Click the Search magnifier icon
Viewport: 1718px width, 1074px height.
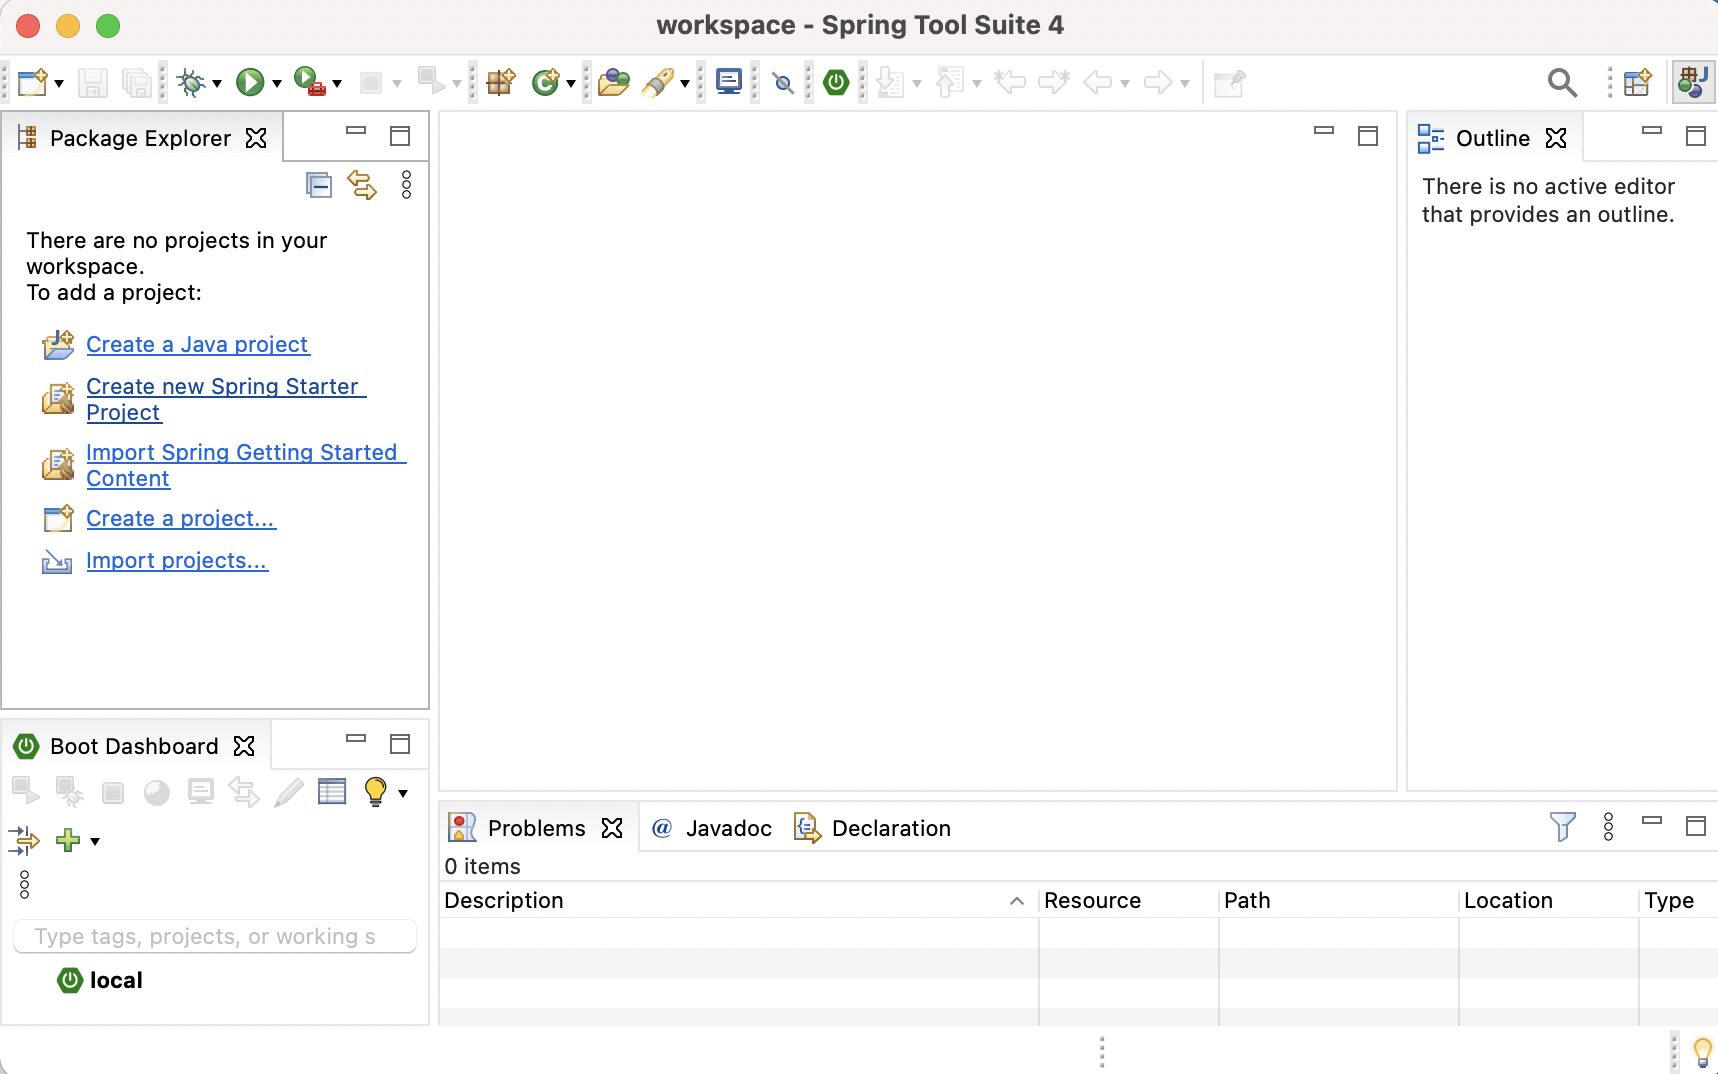coord(1562,83)
